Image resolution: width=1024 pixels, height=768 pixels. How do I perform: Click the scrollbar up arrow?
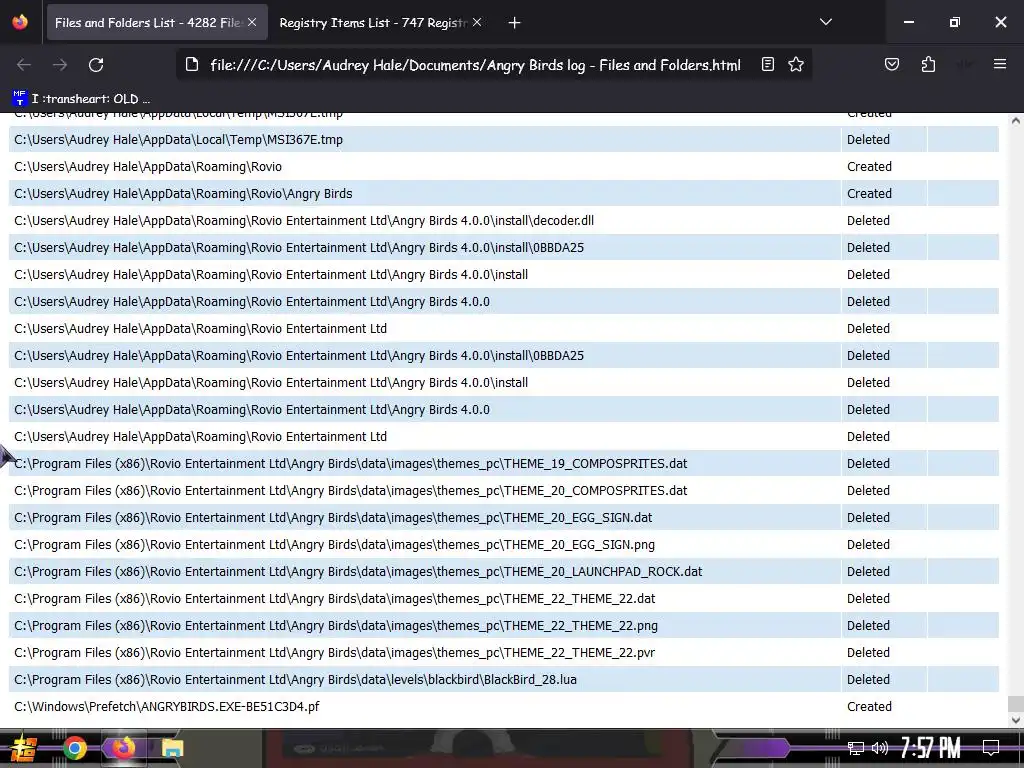tap(1016, 121)
